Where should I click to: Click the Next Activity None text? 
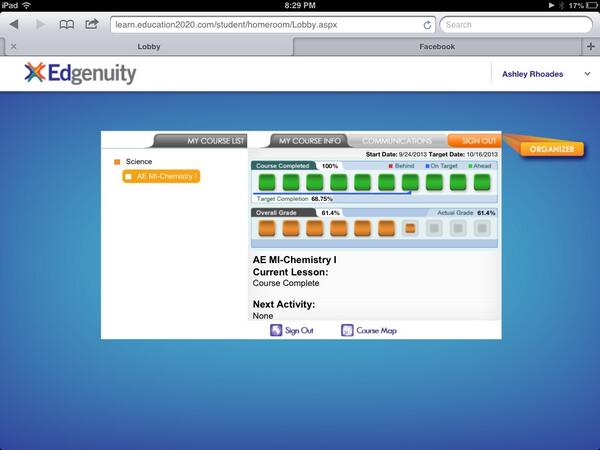tap(263, 316)
